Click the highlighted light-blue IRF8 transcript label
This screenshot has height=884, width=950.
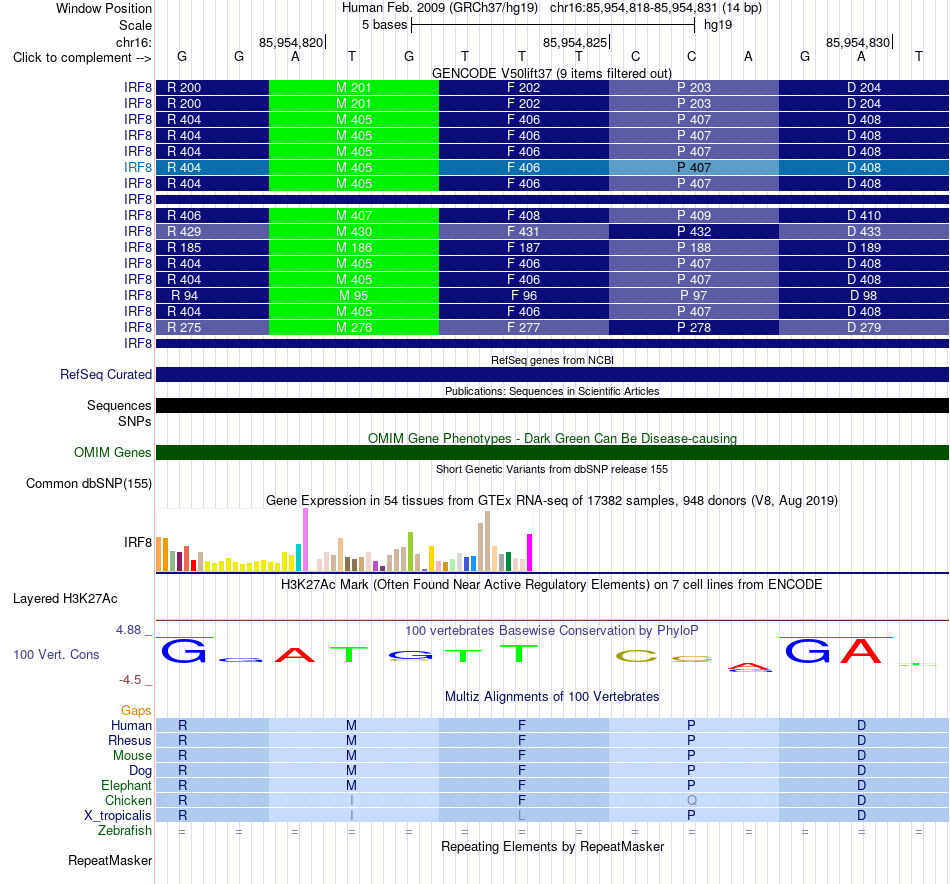click(138, 167)
